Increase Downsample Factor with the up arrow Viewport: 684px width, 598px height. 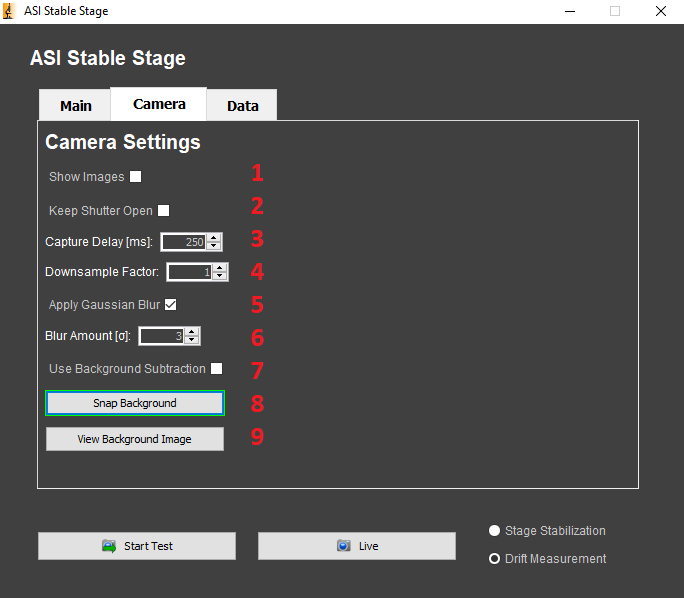coord(220,267)
